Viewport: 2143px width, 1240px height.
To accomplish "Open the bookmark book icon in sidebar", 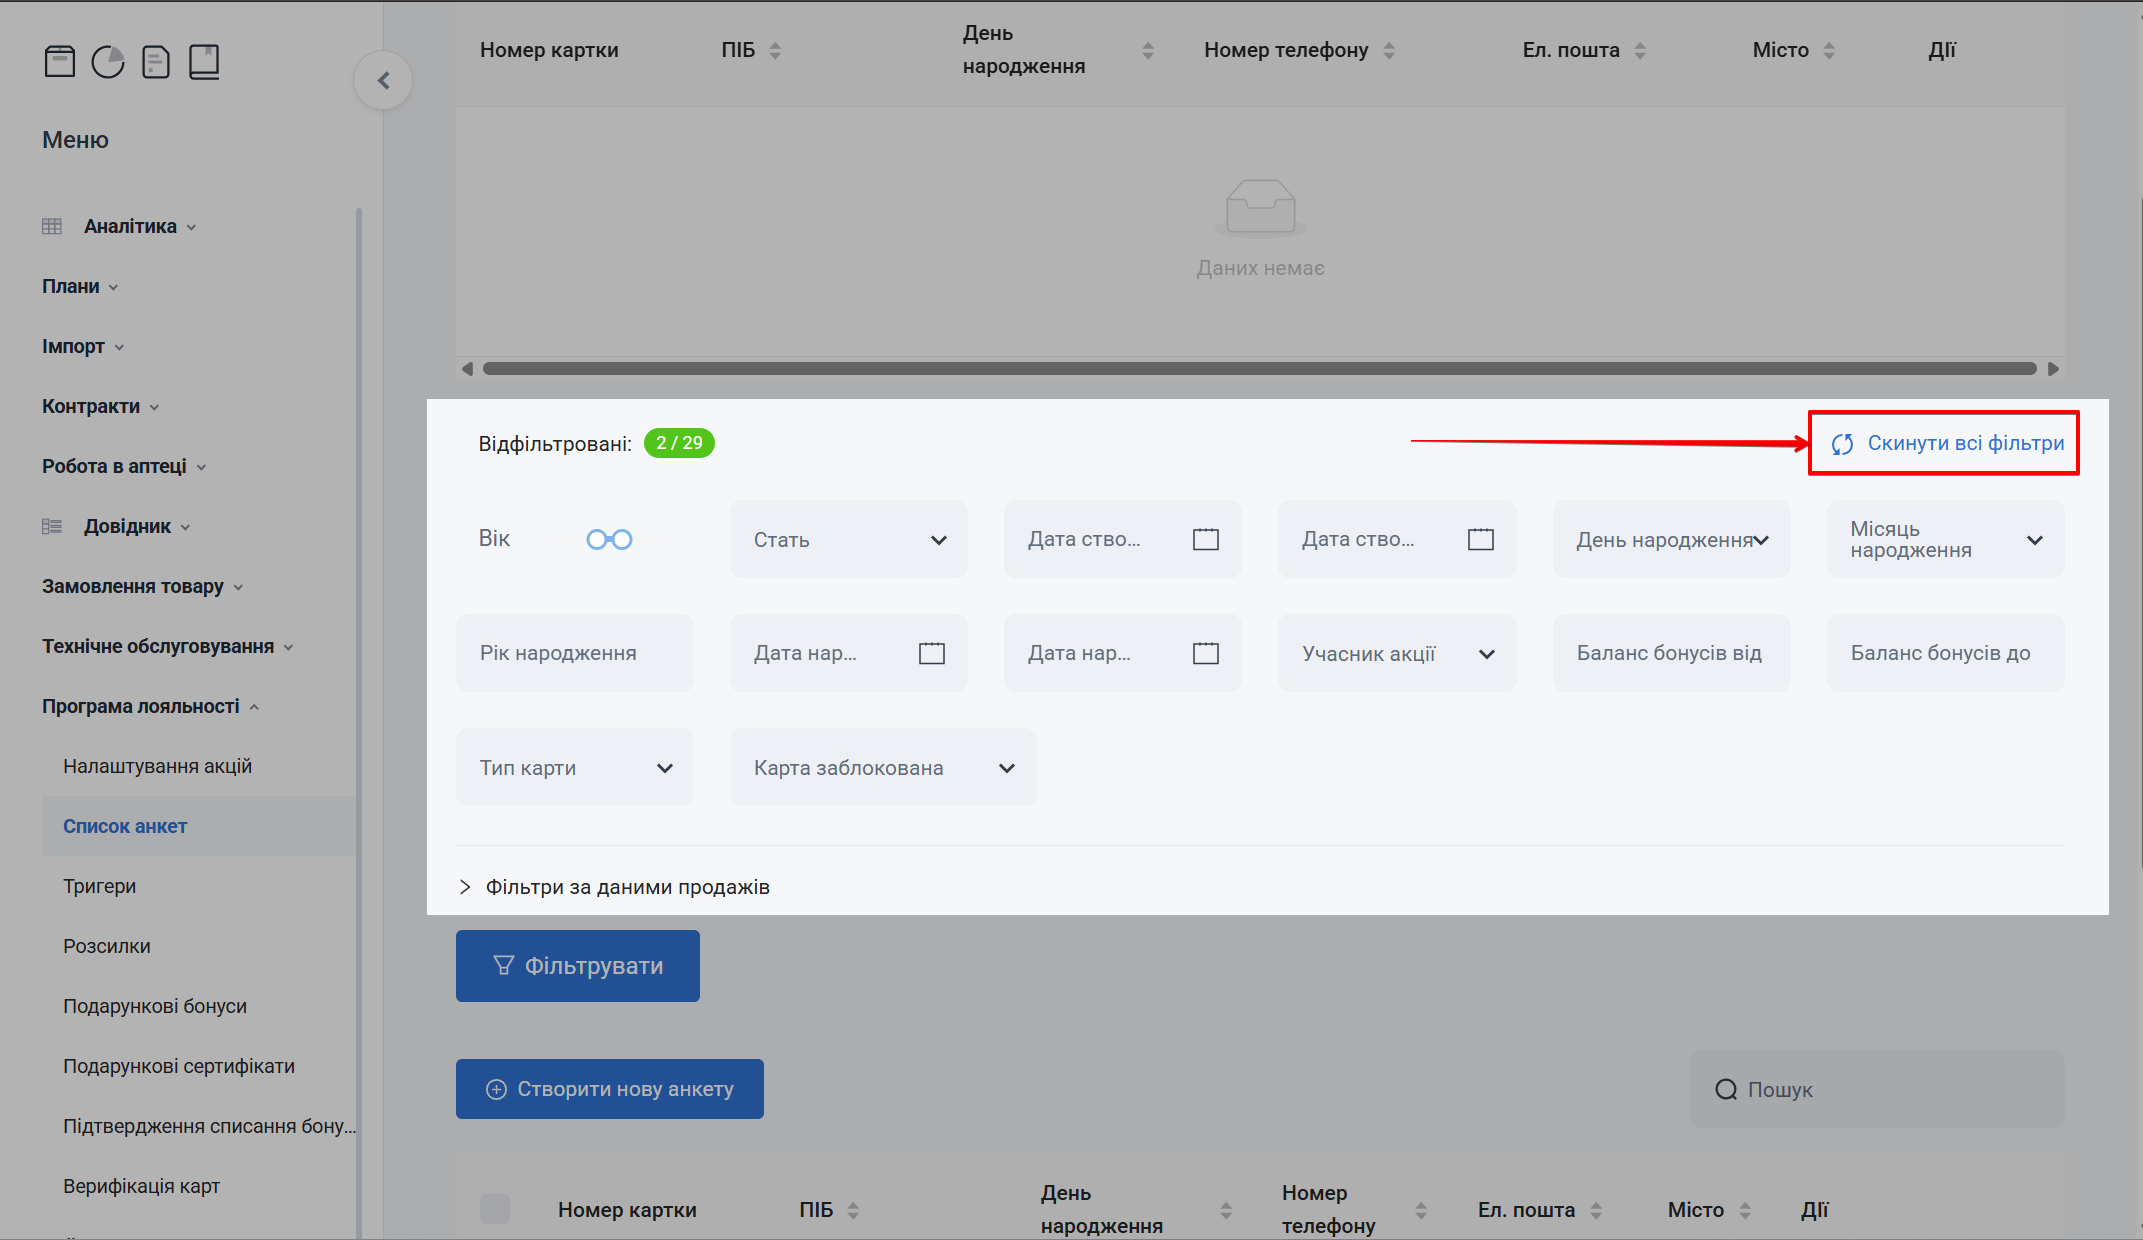I will click(x=204, y=62).
